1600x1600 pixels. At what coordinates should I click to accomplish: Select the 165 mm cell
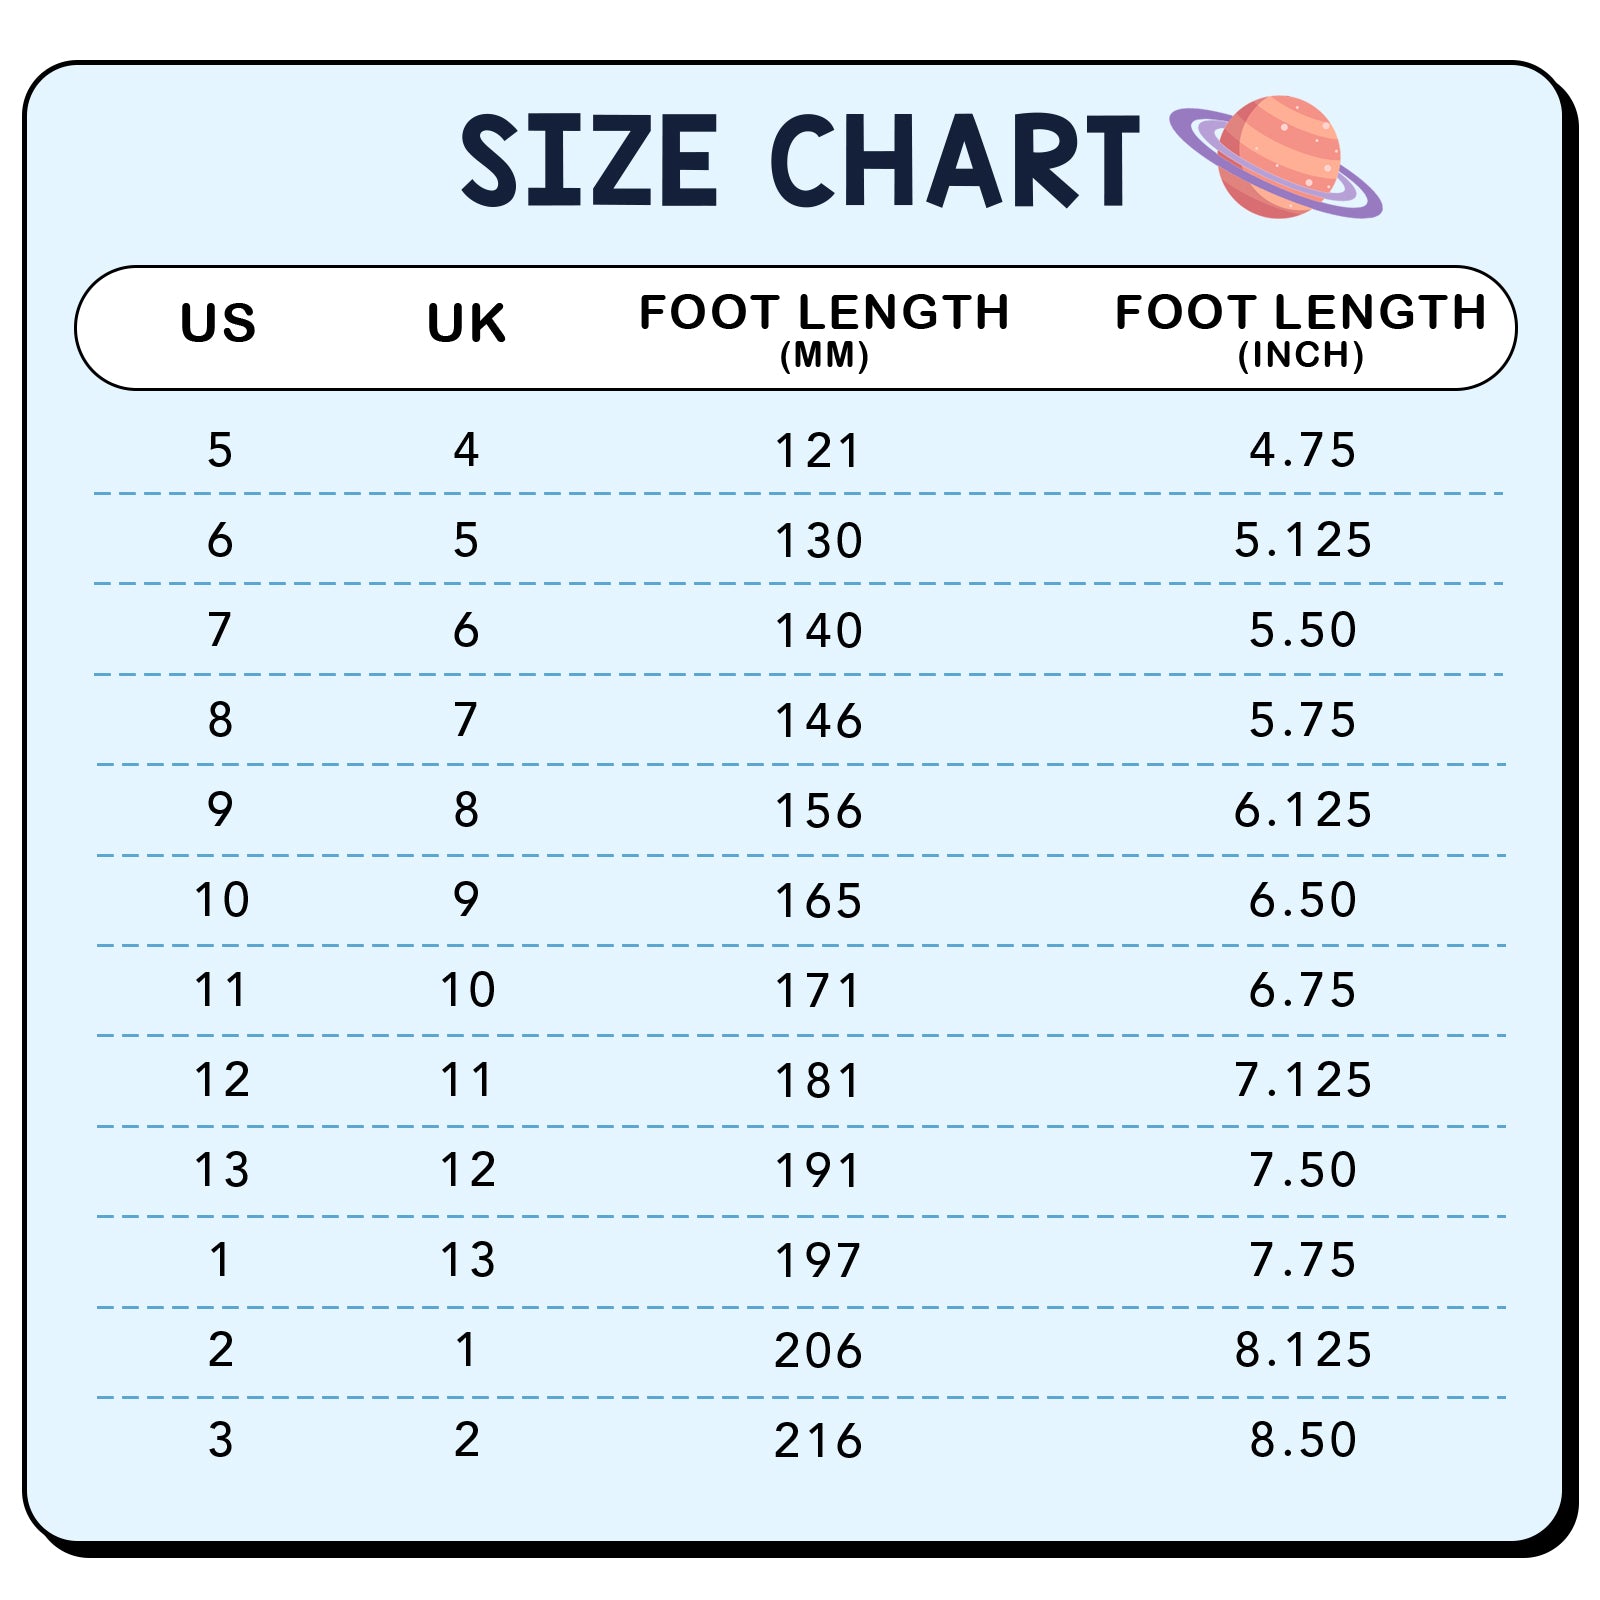tap(818, 901)
